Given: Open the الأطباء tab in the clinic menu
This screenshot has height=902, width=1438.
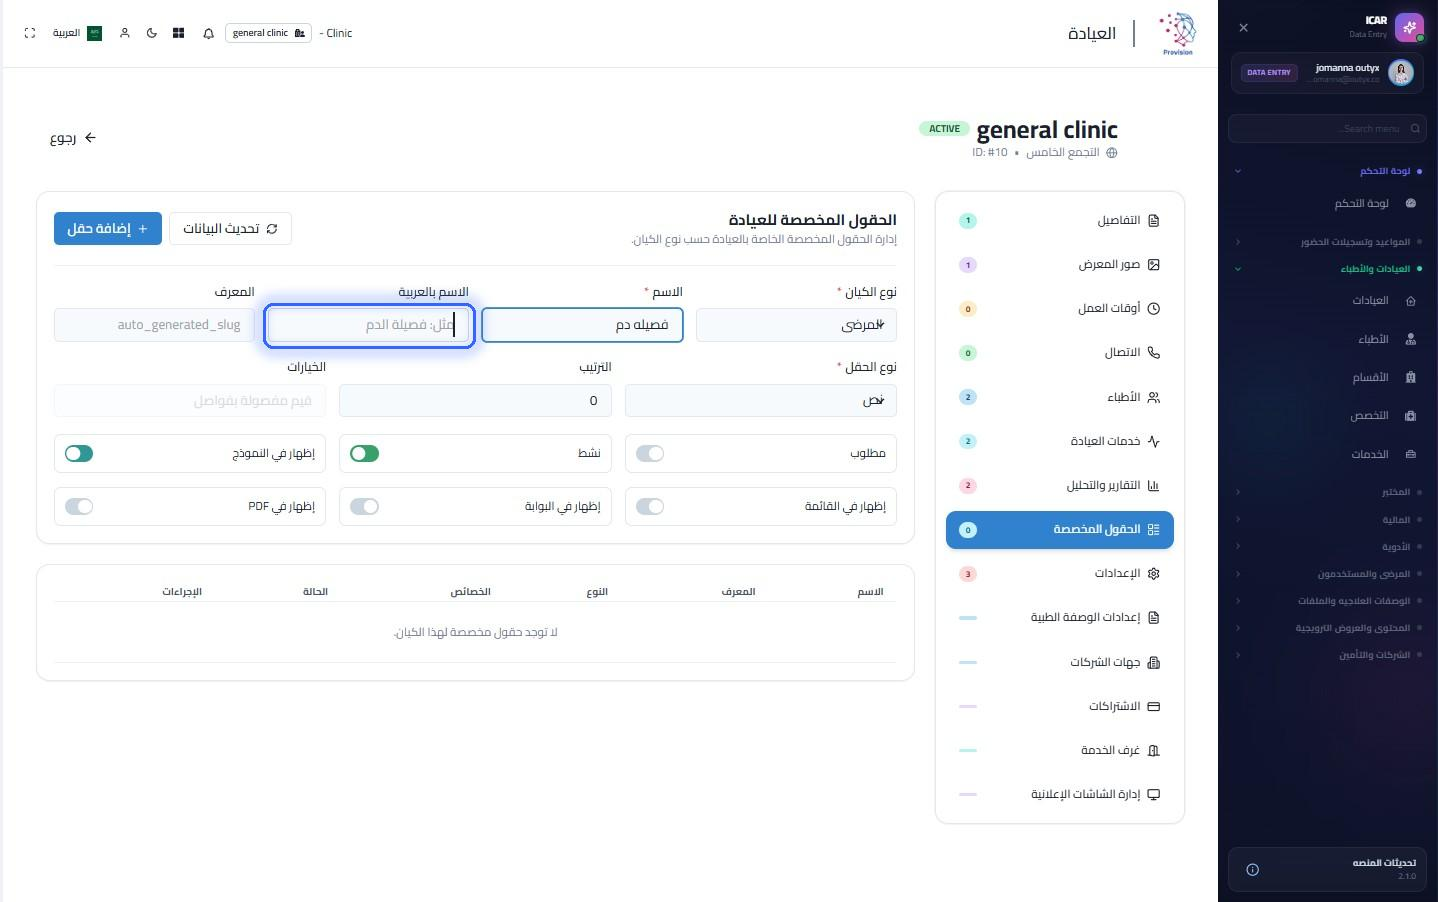Looking at the screenshot, I should [1060, 397].
